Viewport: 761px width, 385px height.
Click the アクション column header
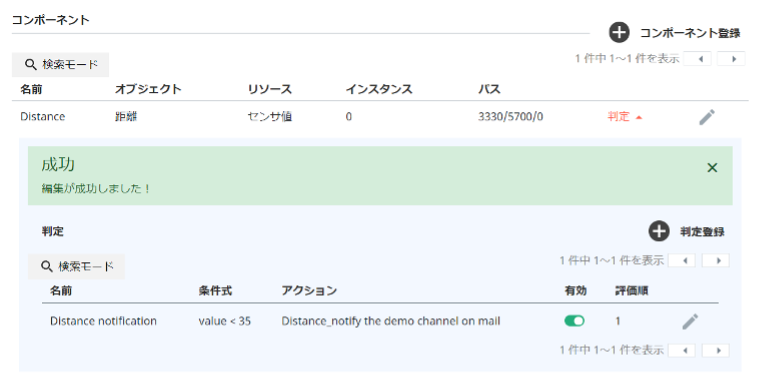(309, 291)
